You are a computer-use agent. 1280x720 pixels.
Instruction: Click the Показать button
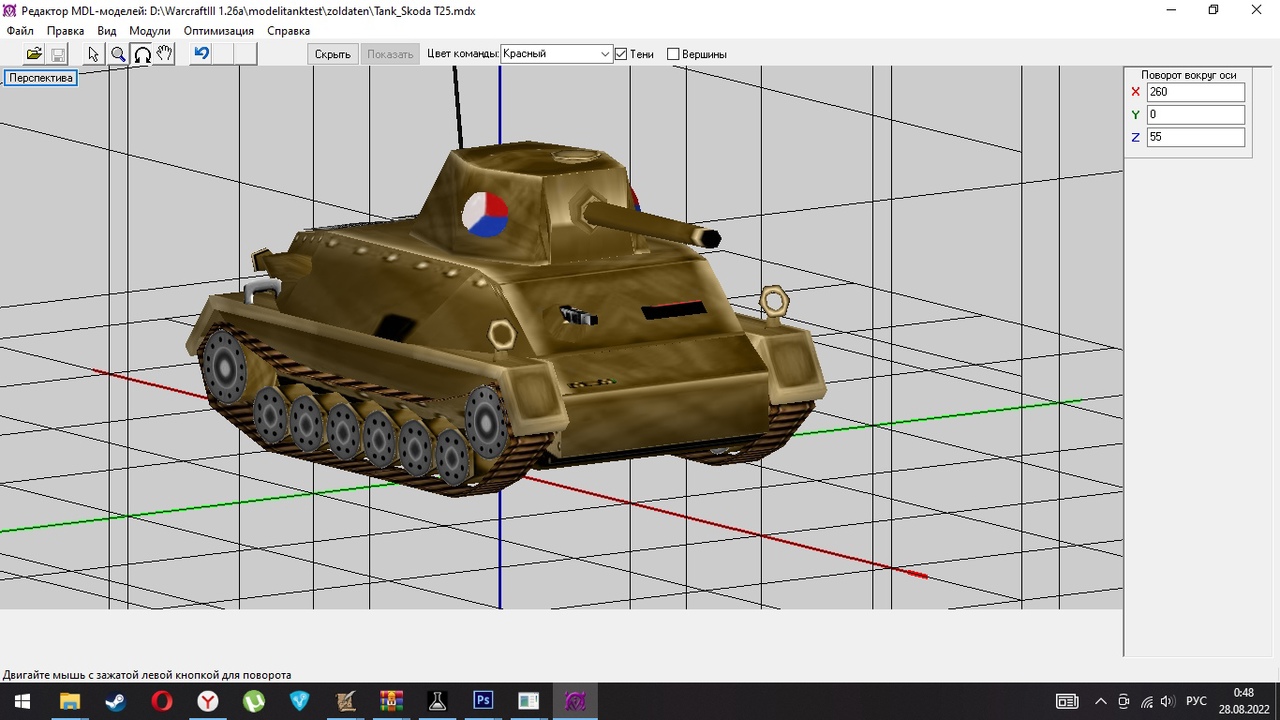[x=390, y=54]
